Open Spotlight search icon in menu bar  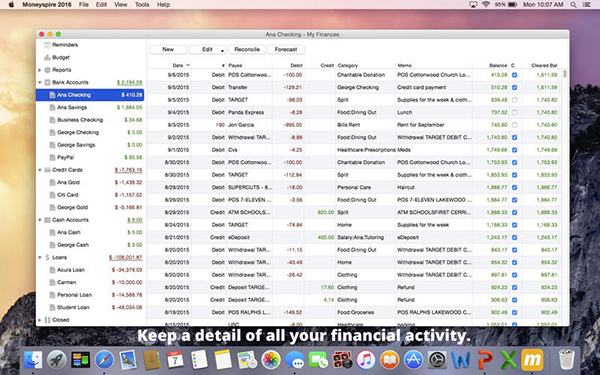click(573, 5)
